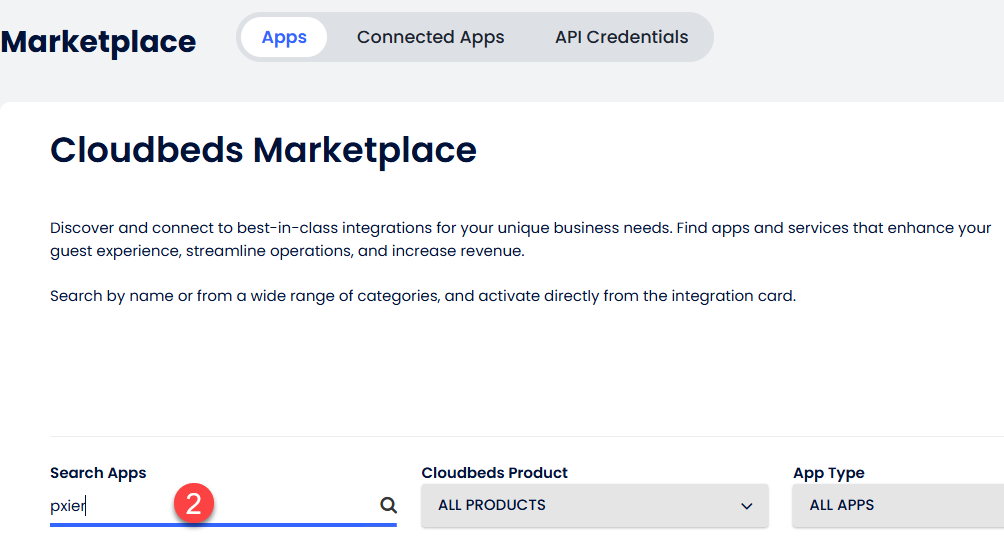Click the chevron arrow in ALL PRODUCTS
This screenshot has width=1004, height=545.
point(746,506)
